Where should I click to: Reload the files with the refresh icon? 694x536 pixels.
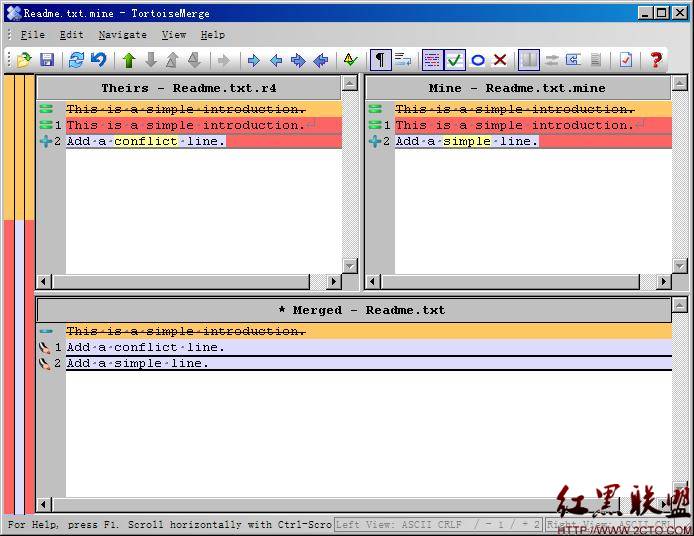coord(76,60)
